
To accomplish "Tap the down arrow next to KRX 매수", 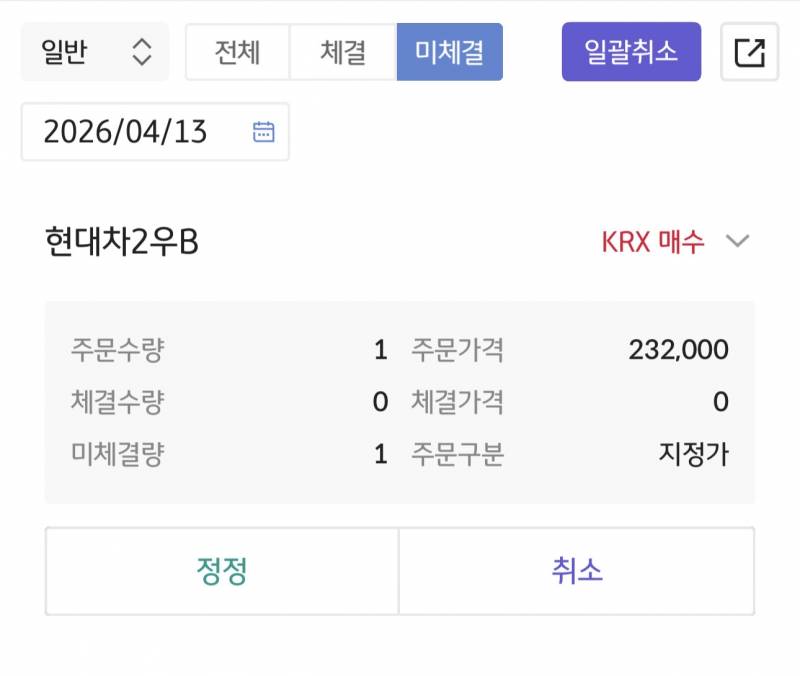I will (737, 240).
